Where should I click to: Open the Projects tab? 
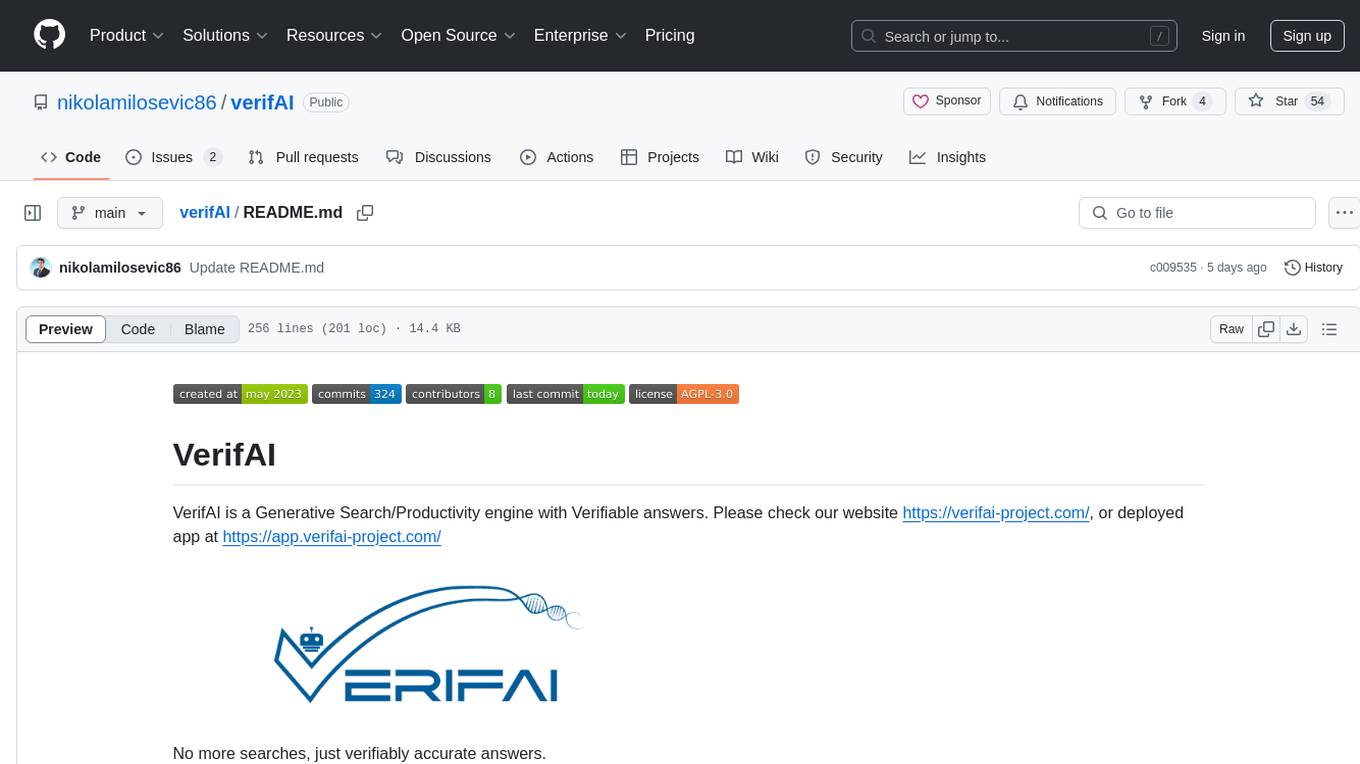660,157
